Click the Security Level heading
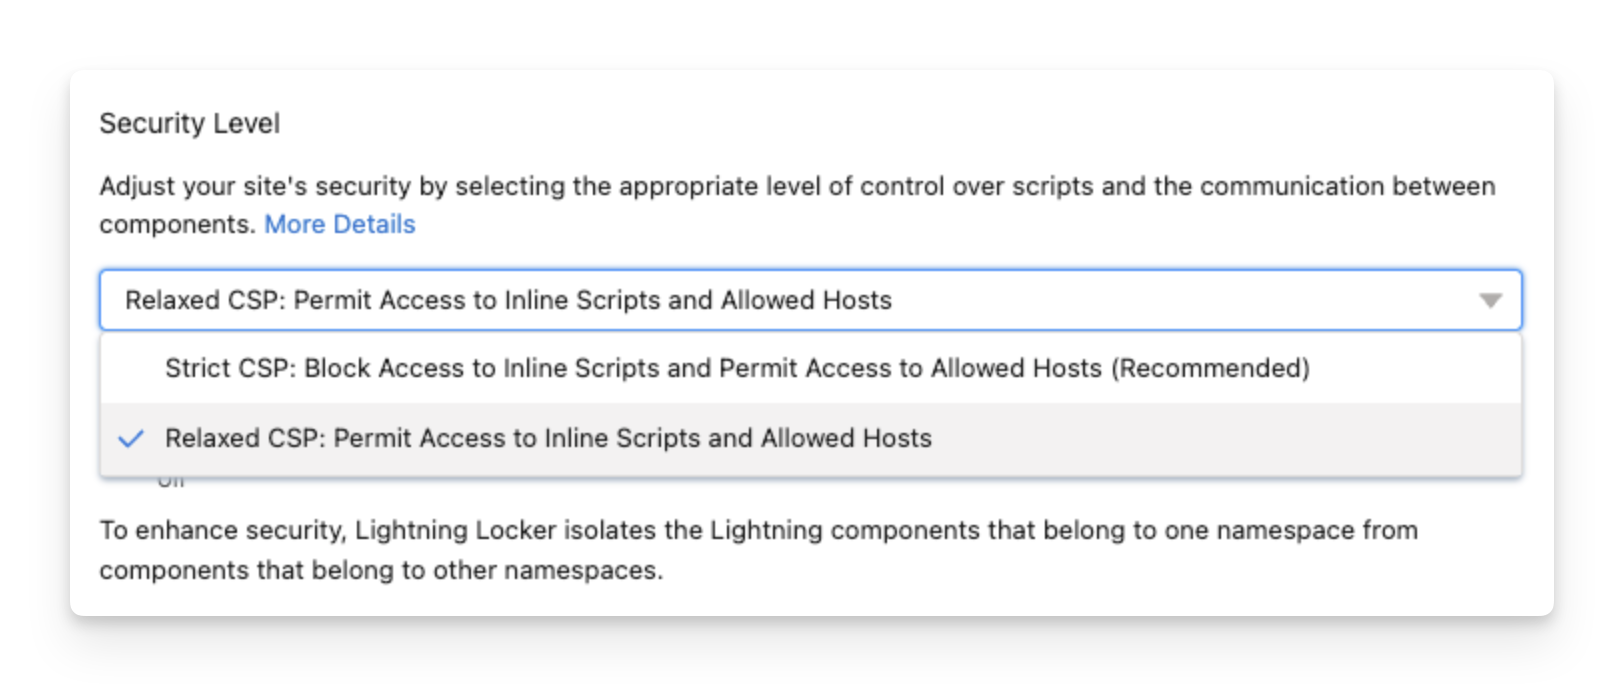1624x686 pixels. pyautogui.click(x=189, y=123)
